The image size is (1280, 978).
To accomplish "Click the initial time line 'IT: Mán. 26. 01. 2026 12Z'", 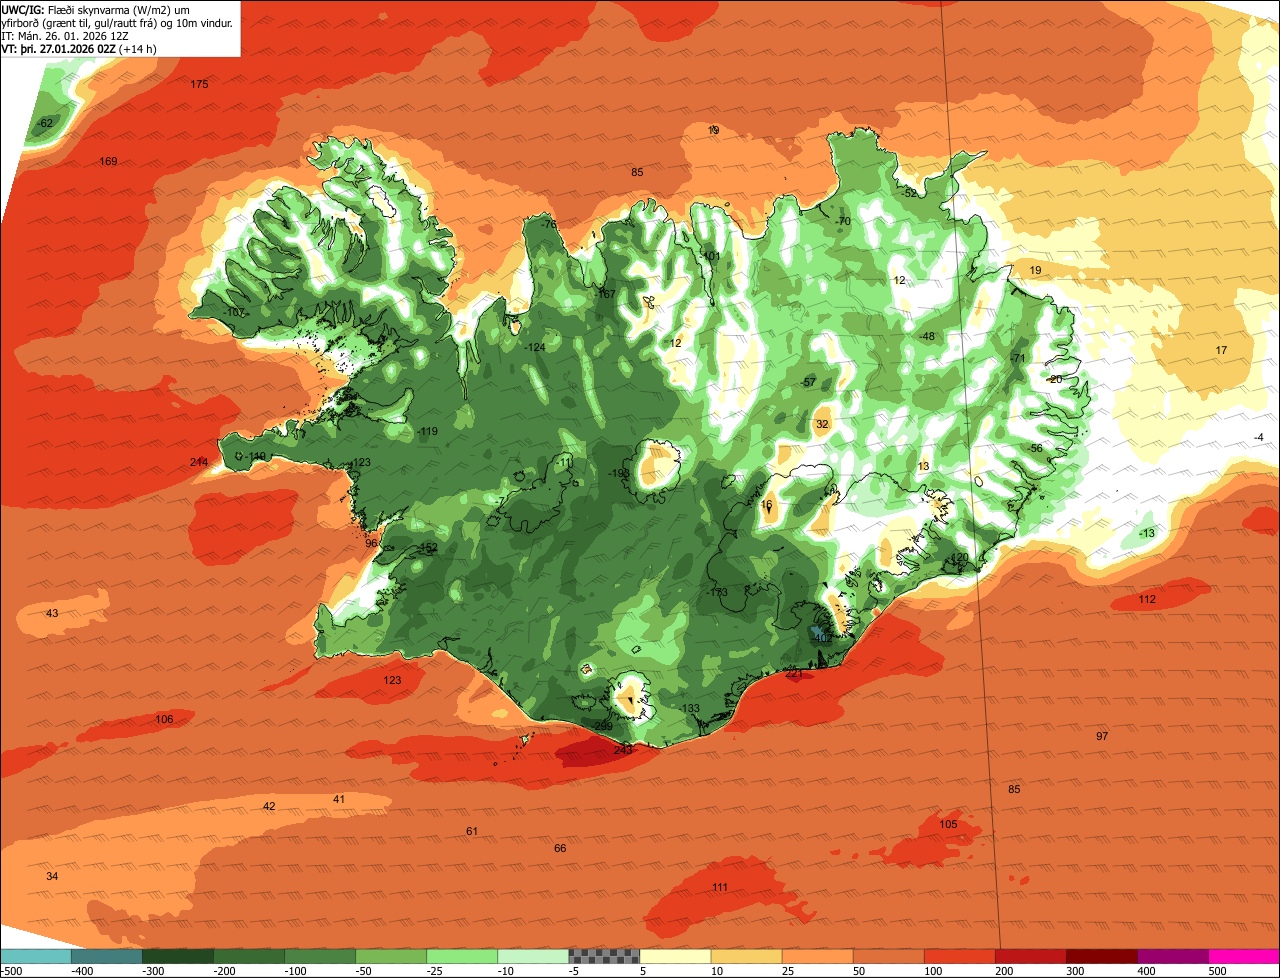I will click(x=65, y=35).
